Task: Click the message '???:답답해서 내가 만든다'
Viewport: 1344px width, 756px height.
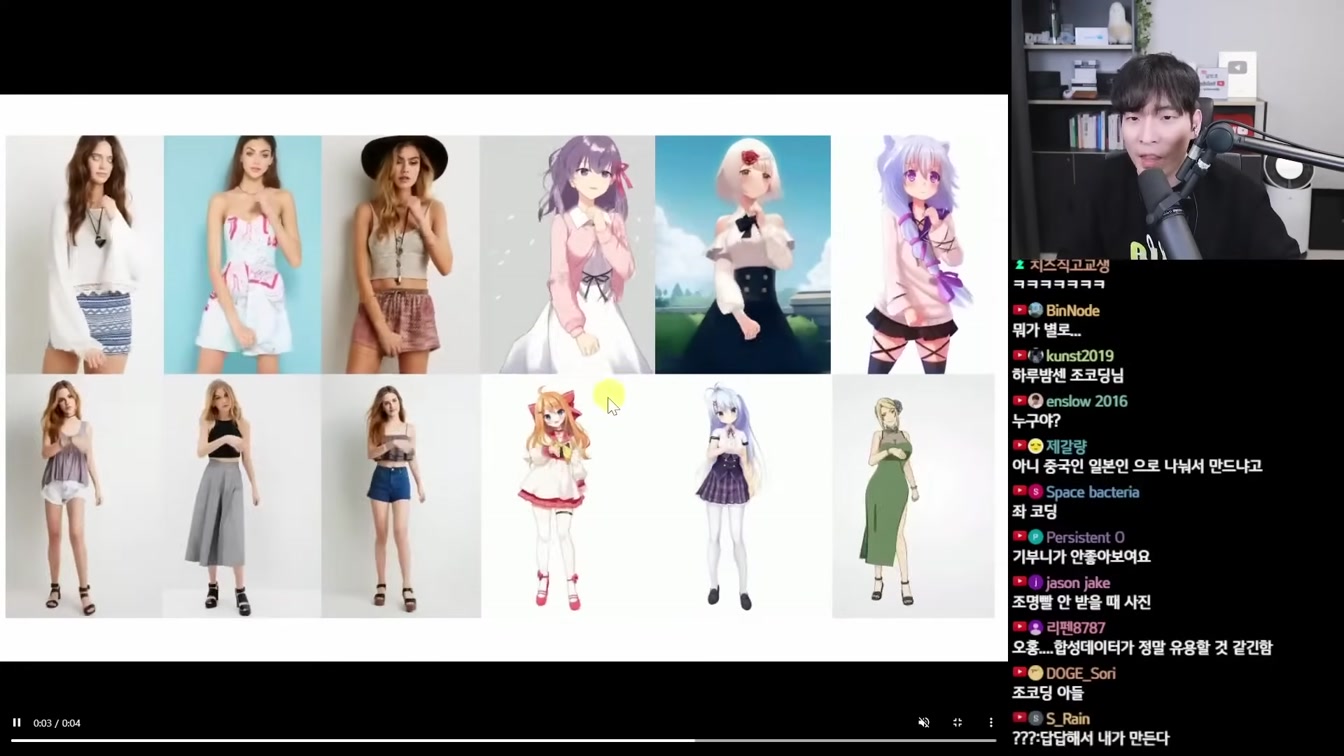Action: click(x=1090, y=738)
